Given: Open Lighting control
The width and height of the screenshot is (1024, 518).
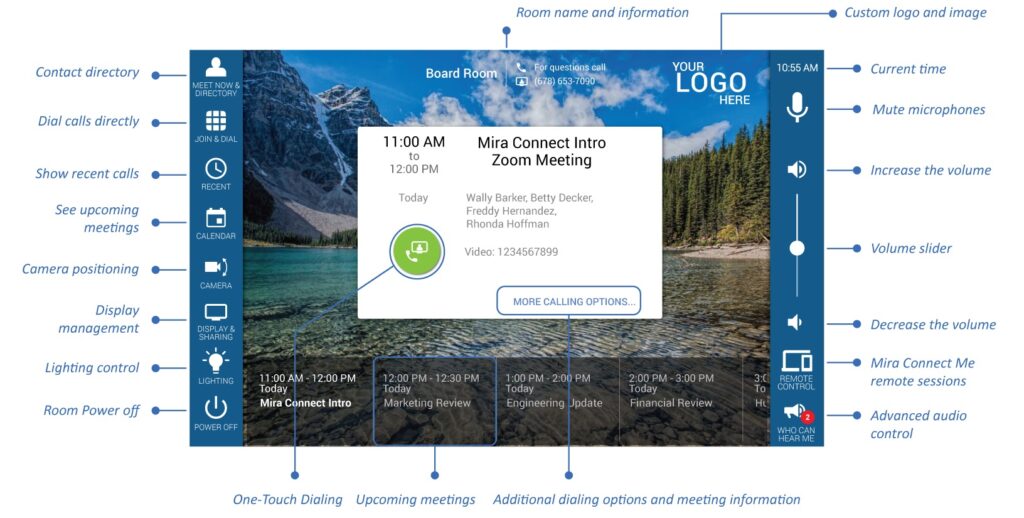Looking at the screenshot, I should tap(216, 367).
